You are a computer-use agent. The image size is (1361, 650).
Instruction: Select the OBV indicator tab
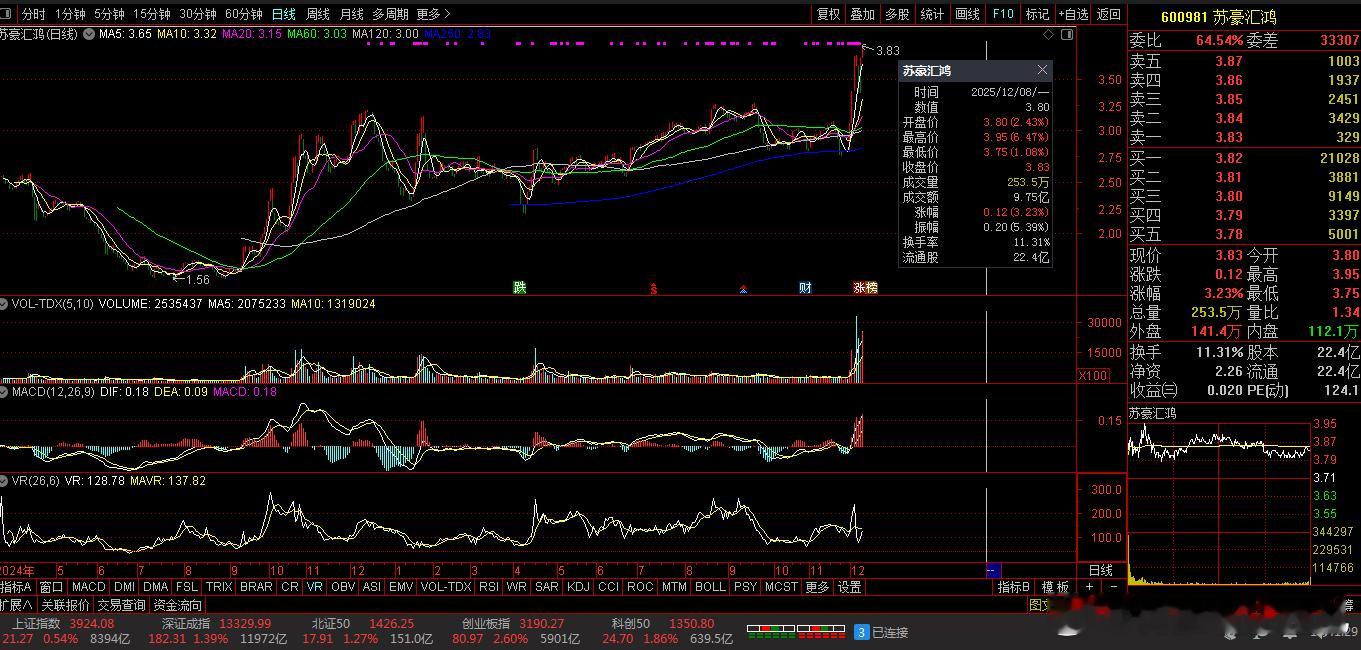coord(343,587)
